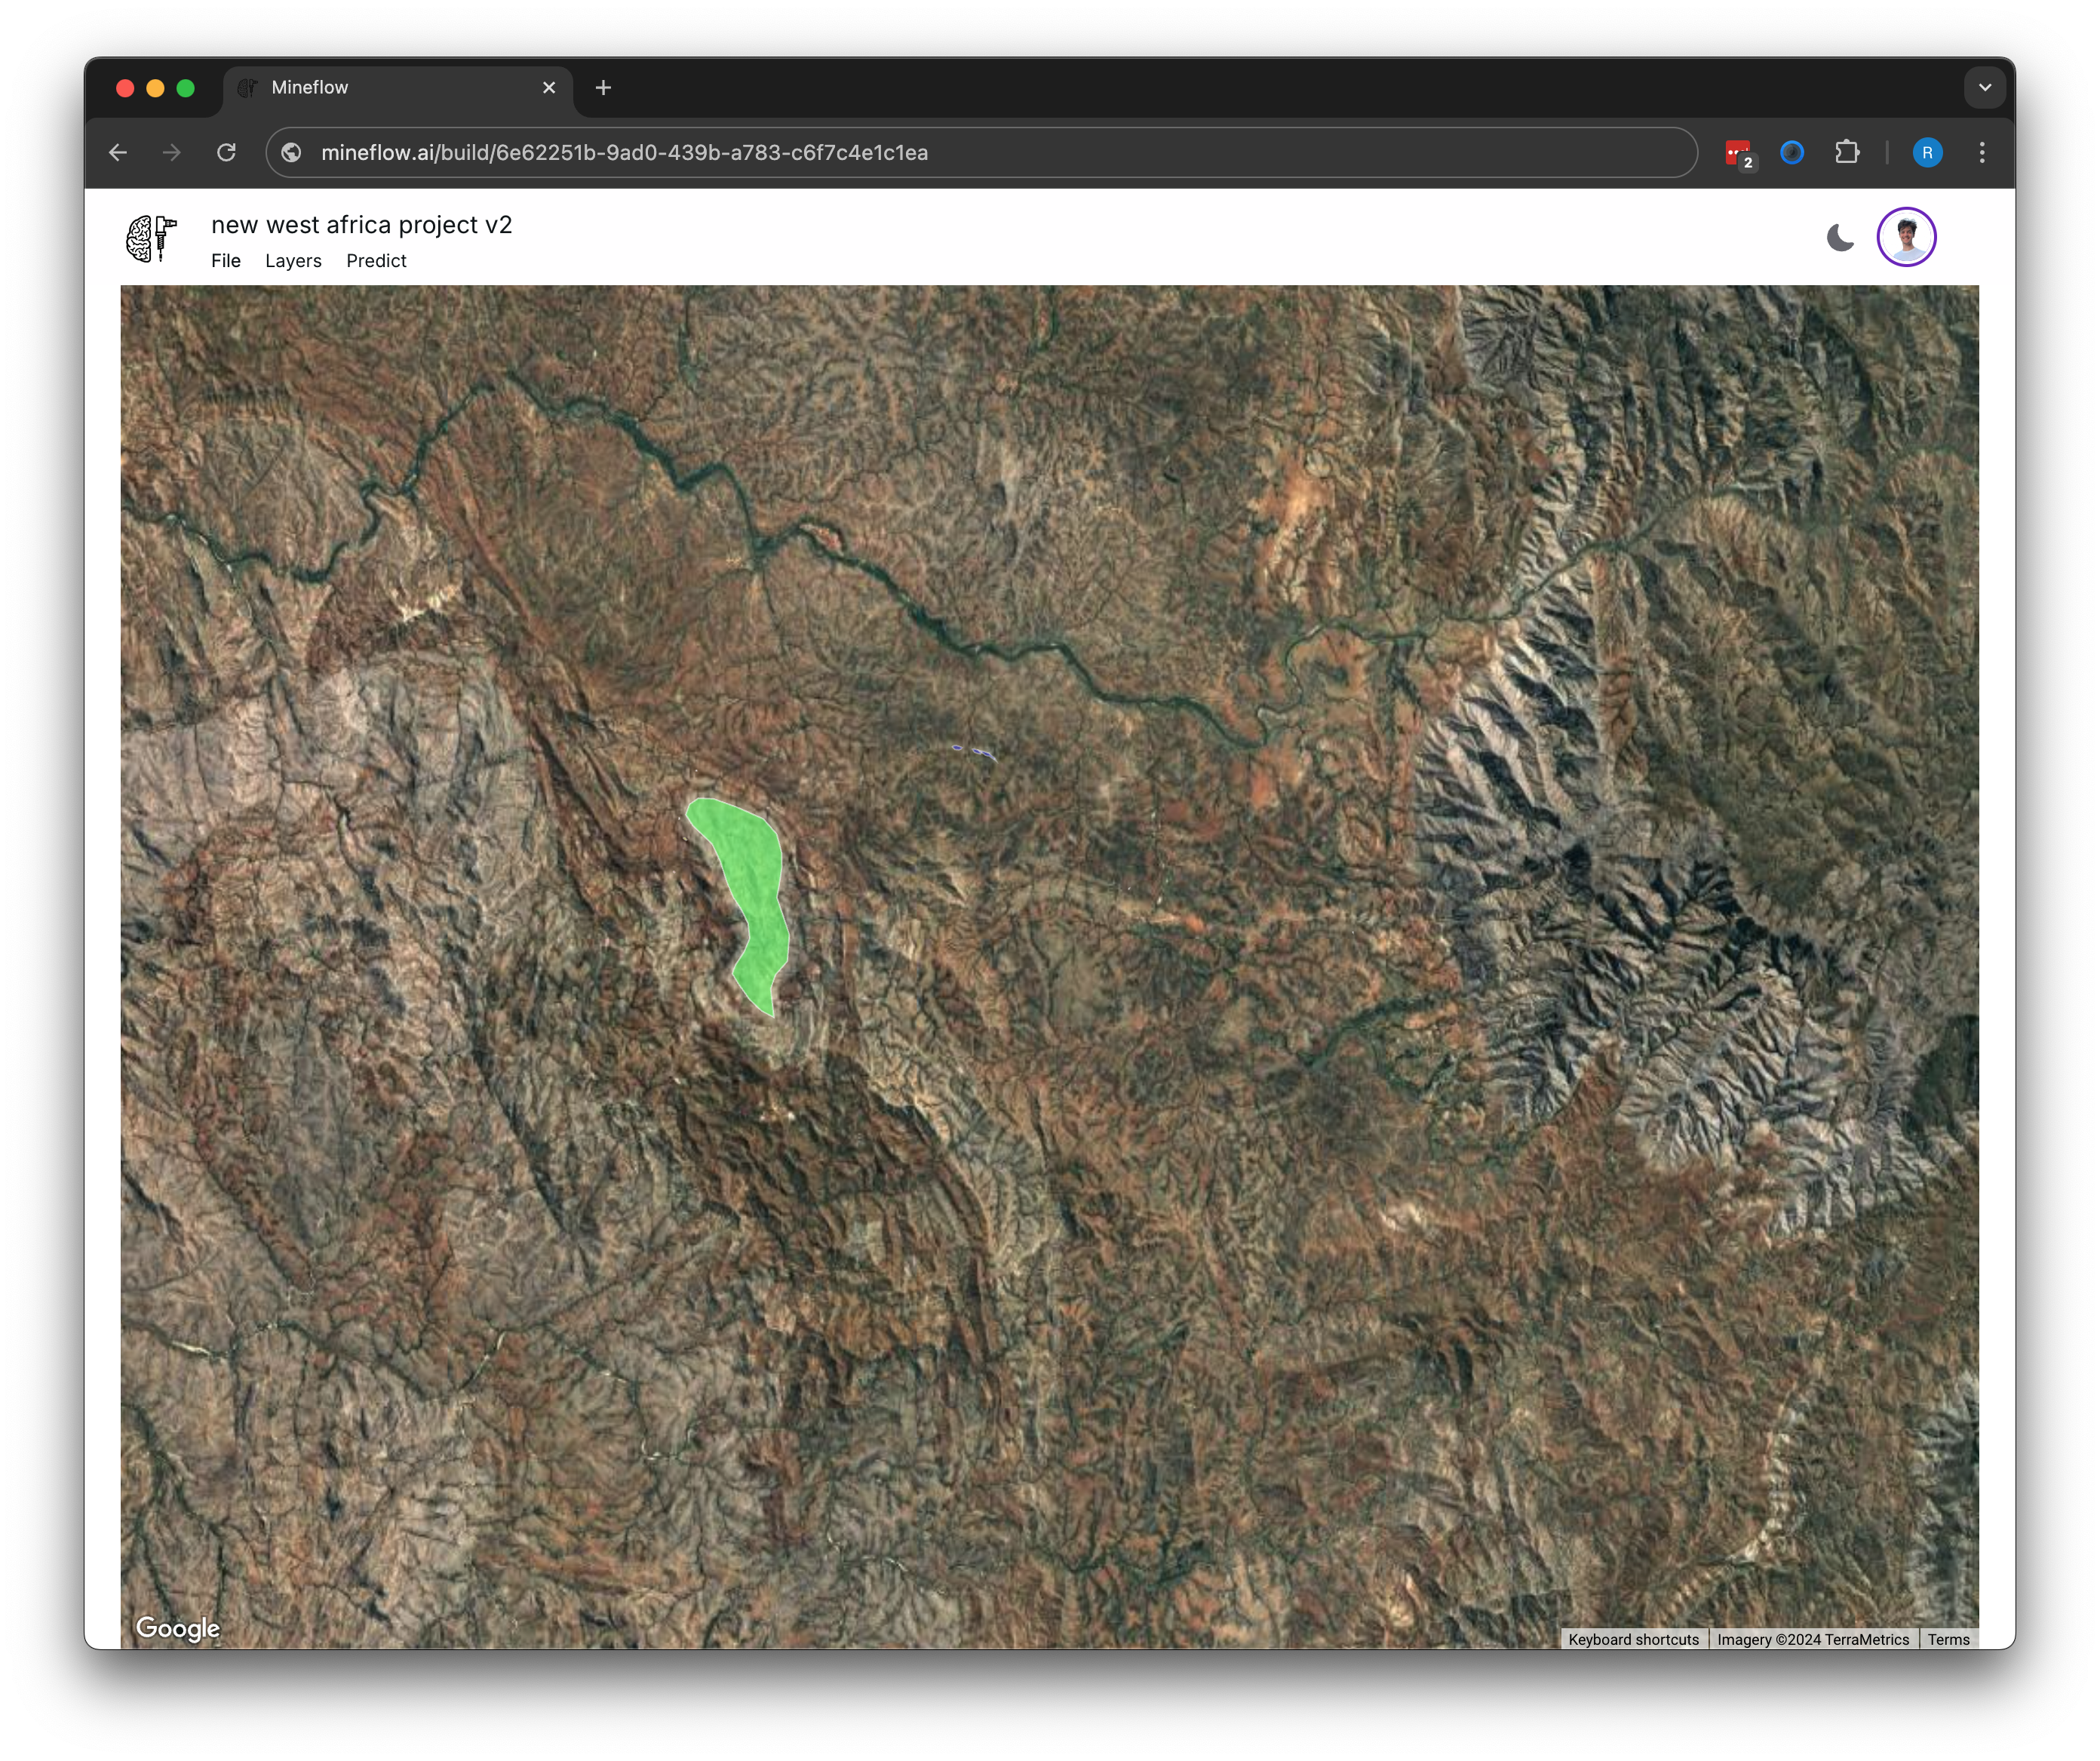Click the red window close button
This screenshot has height=1761, width=2100.
(125, 88)
